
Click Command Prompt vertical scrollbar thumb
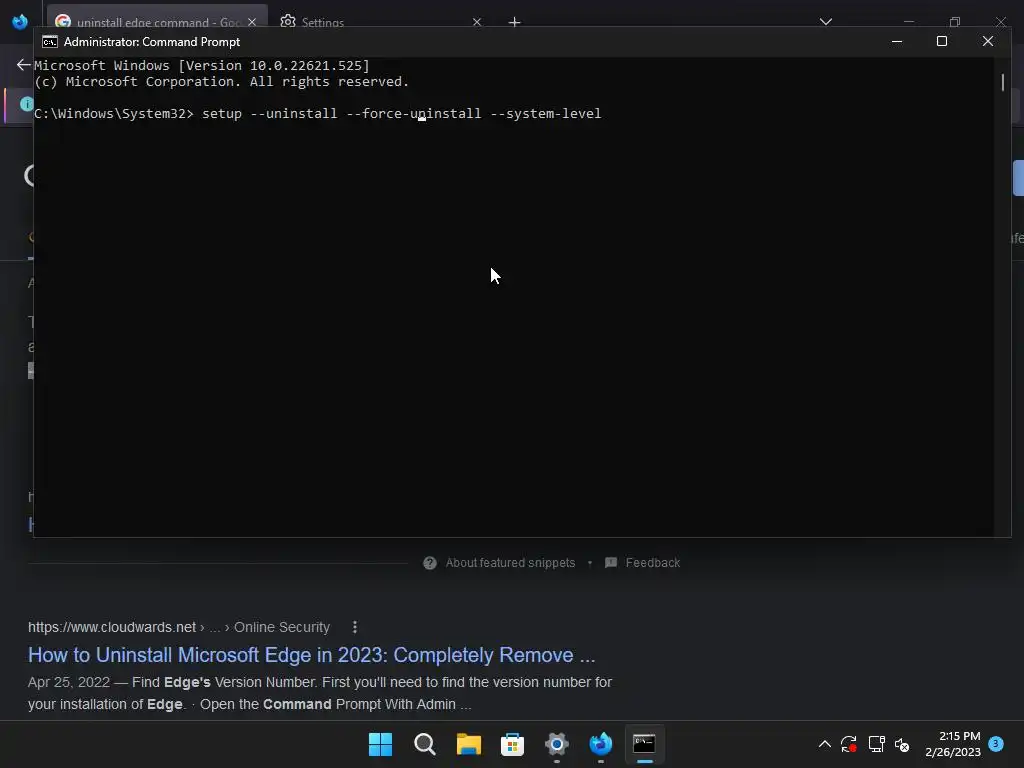(1002, 82)
